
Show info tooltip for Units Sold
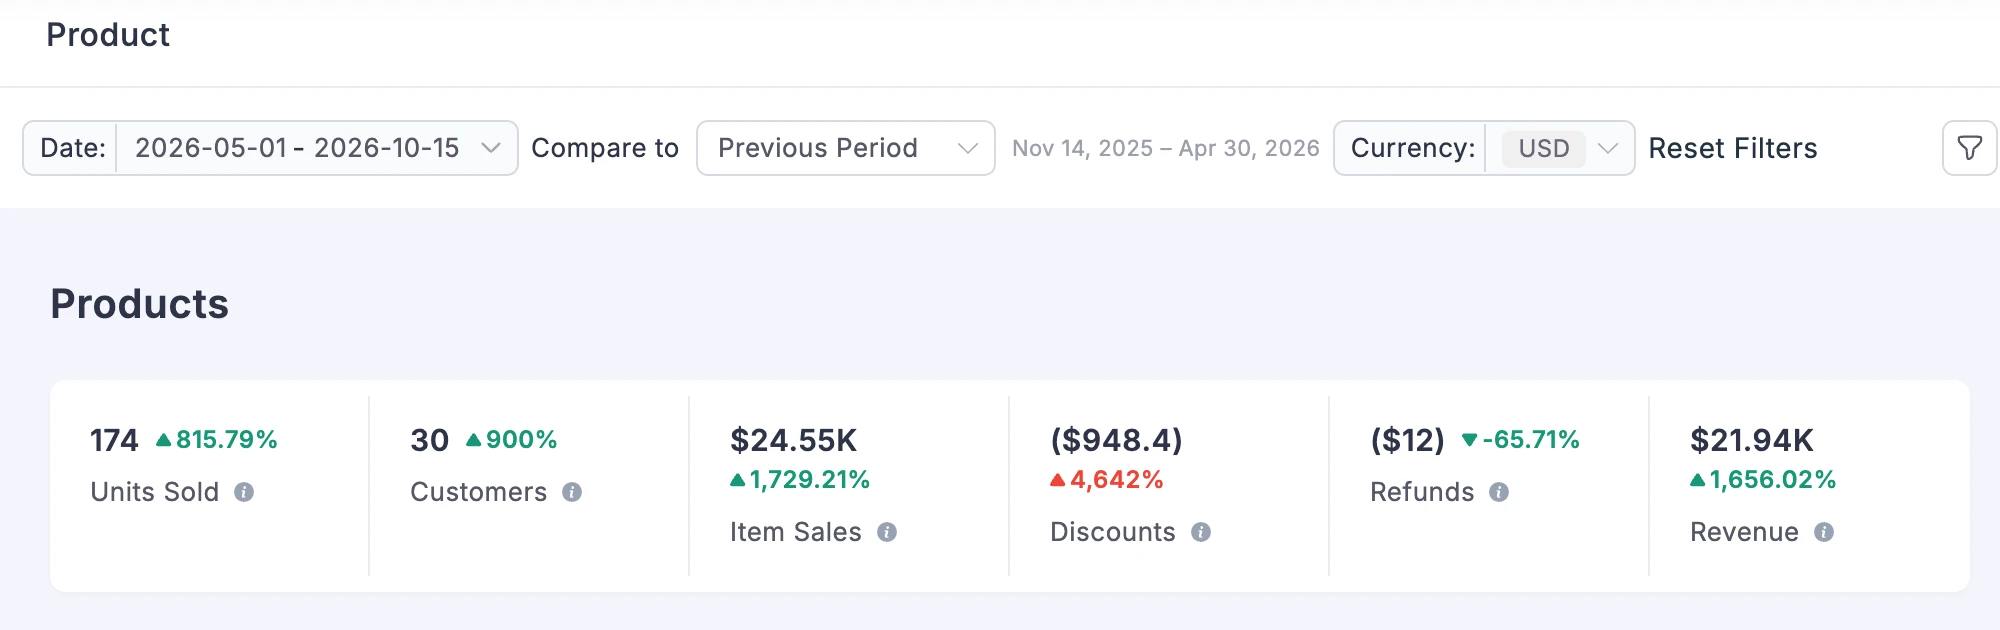244,492
